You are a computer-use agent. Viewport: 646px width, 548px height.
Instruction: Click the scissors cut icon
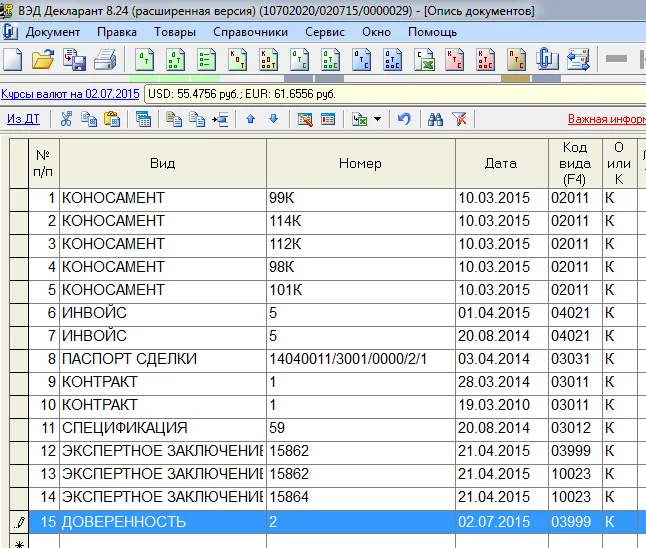(66, 119)
